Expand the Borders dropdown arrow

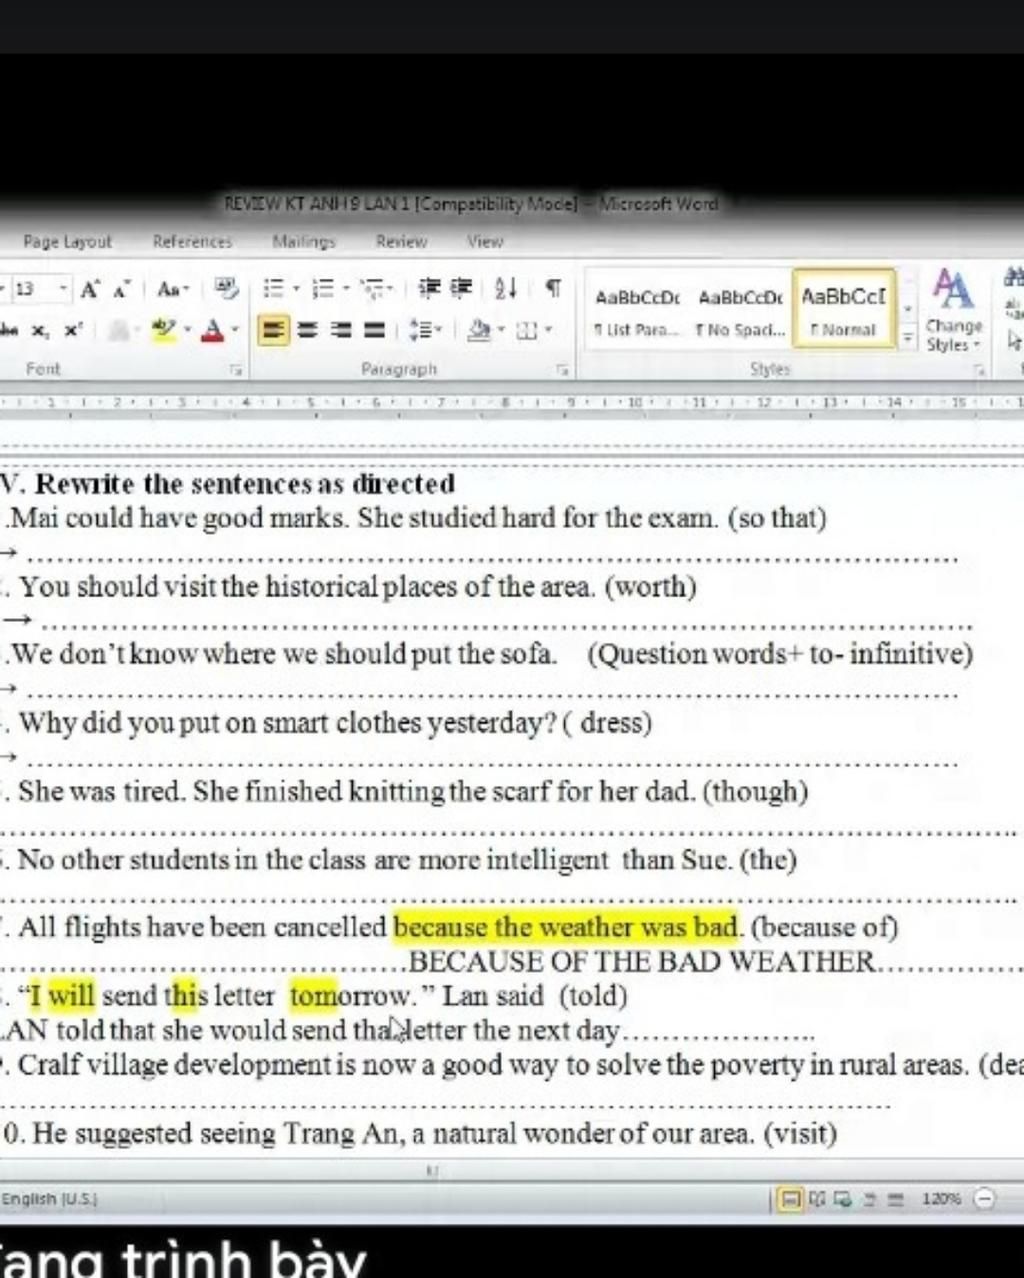click(548, 329)
